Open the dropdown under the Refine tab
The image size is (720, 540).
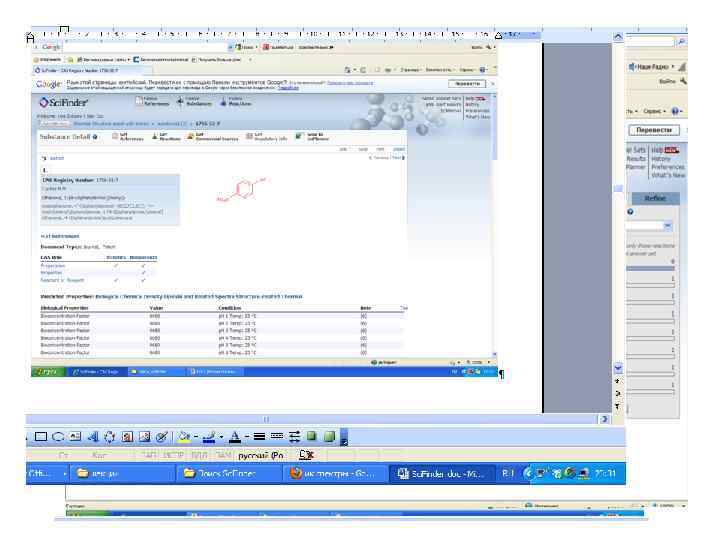tap(668, 225)
